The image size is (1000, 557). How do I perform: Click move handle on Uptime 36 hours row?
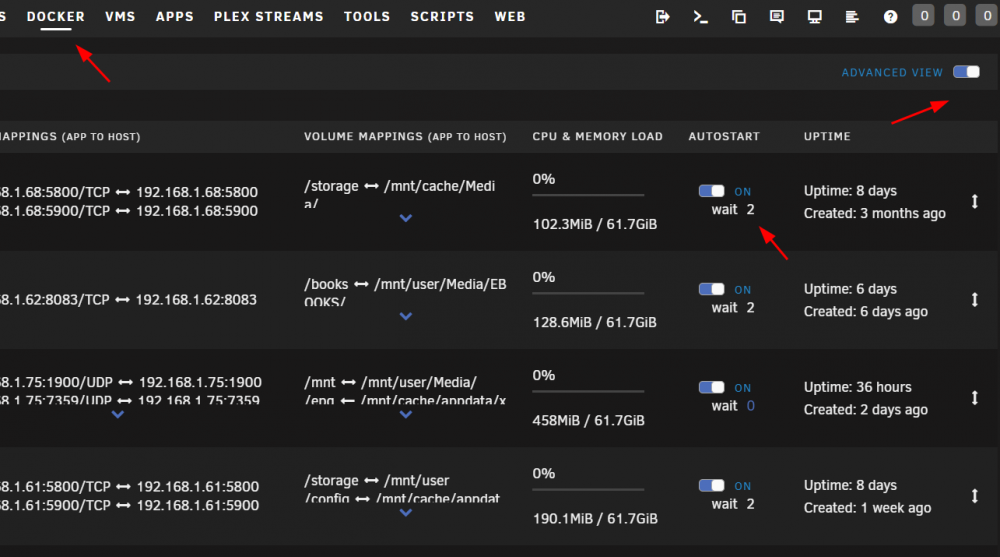(974, 398)
